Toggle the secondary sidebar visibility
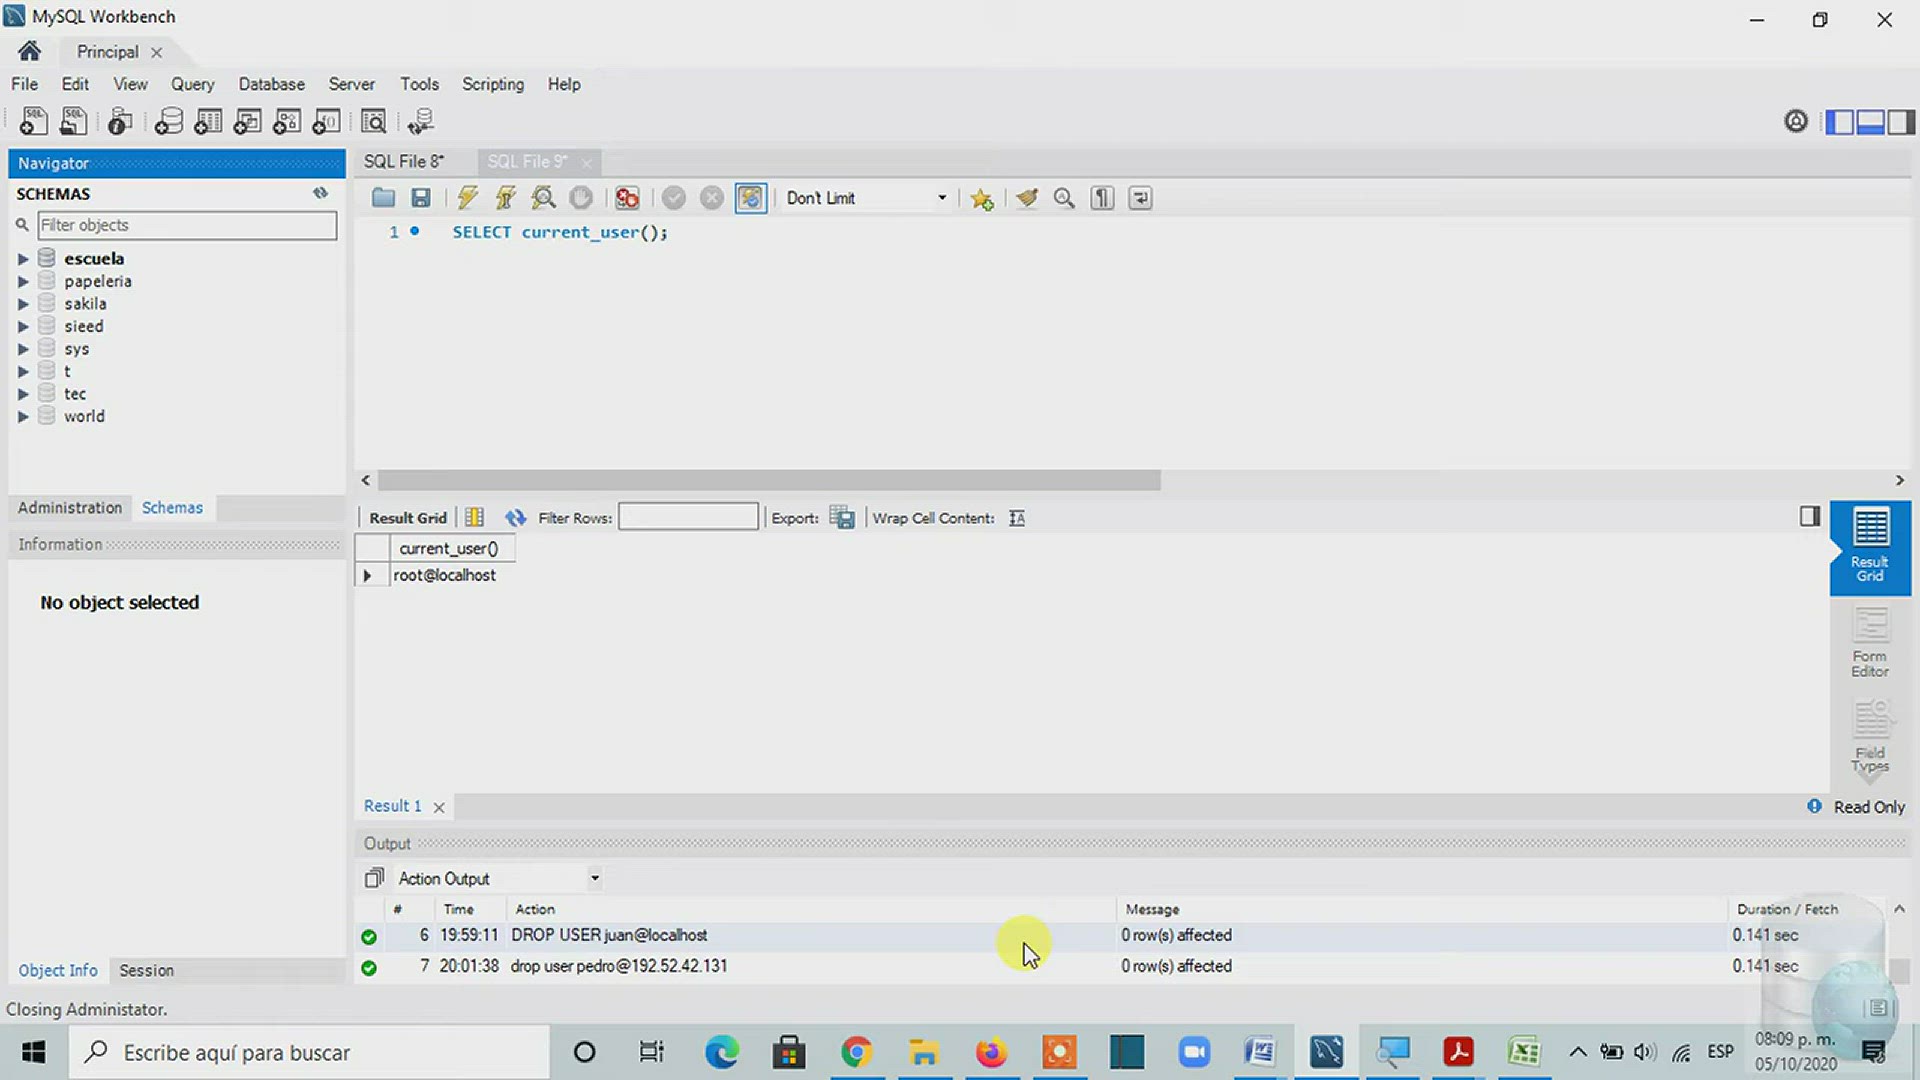The width and height of the screenshot is (1920, 1080). tap(1901, 122)
